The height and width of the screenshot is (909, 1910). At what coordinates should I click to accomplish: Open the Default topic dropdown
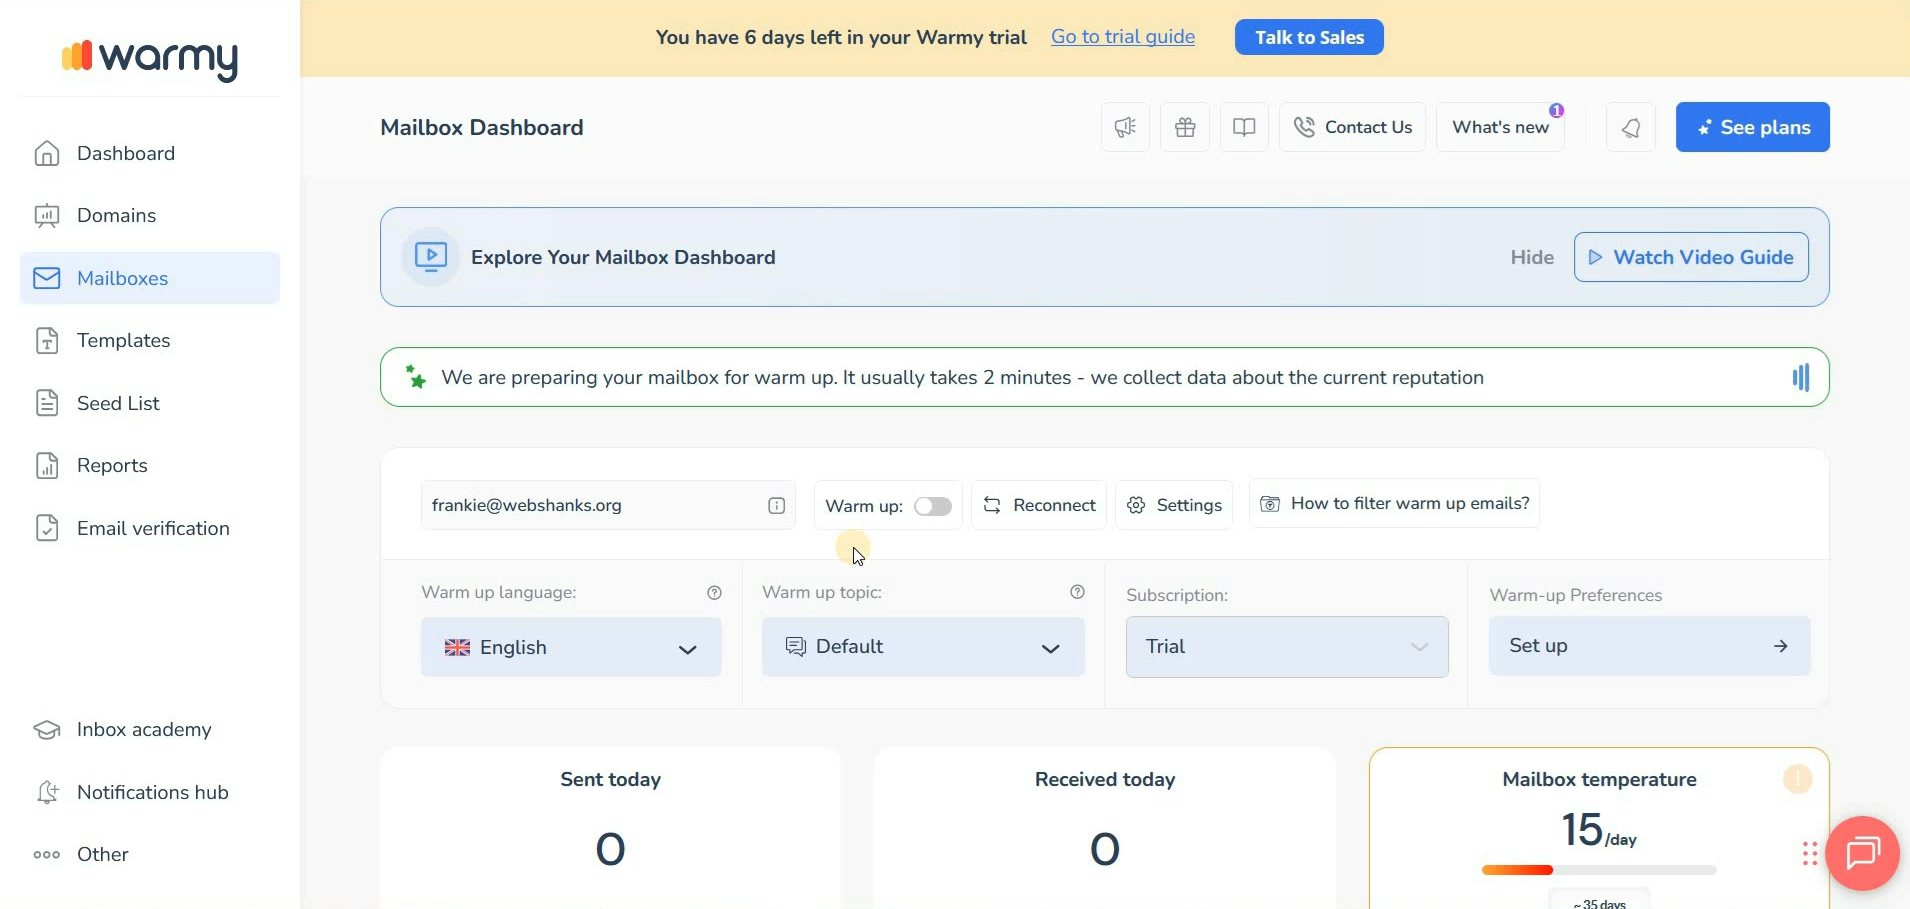[x=923, y=647]
